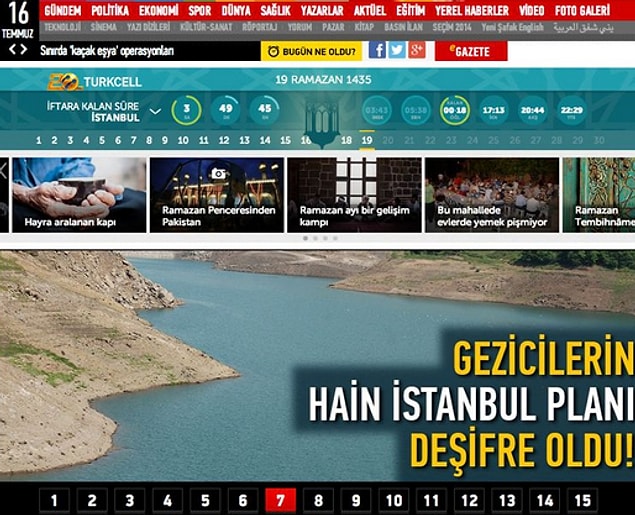The image size is (635, 515).
Task: Open the SAĞLIK menu
Action: [276, 11]
